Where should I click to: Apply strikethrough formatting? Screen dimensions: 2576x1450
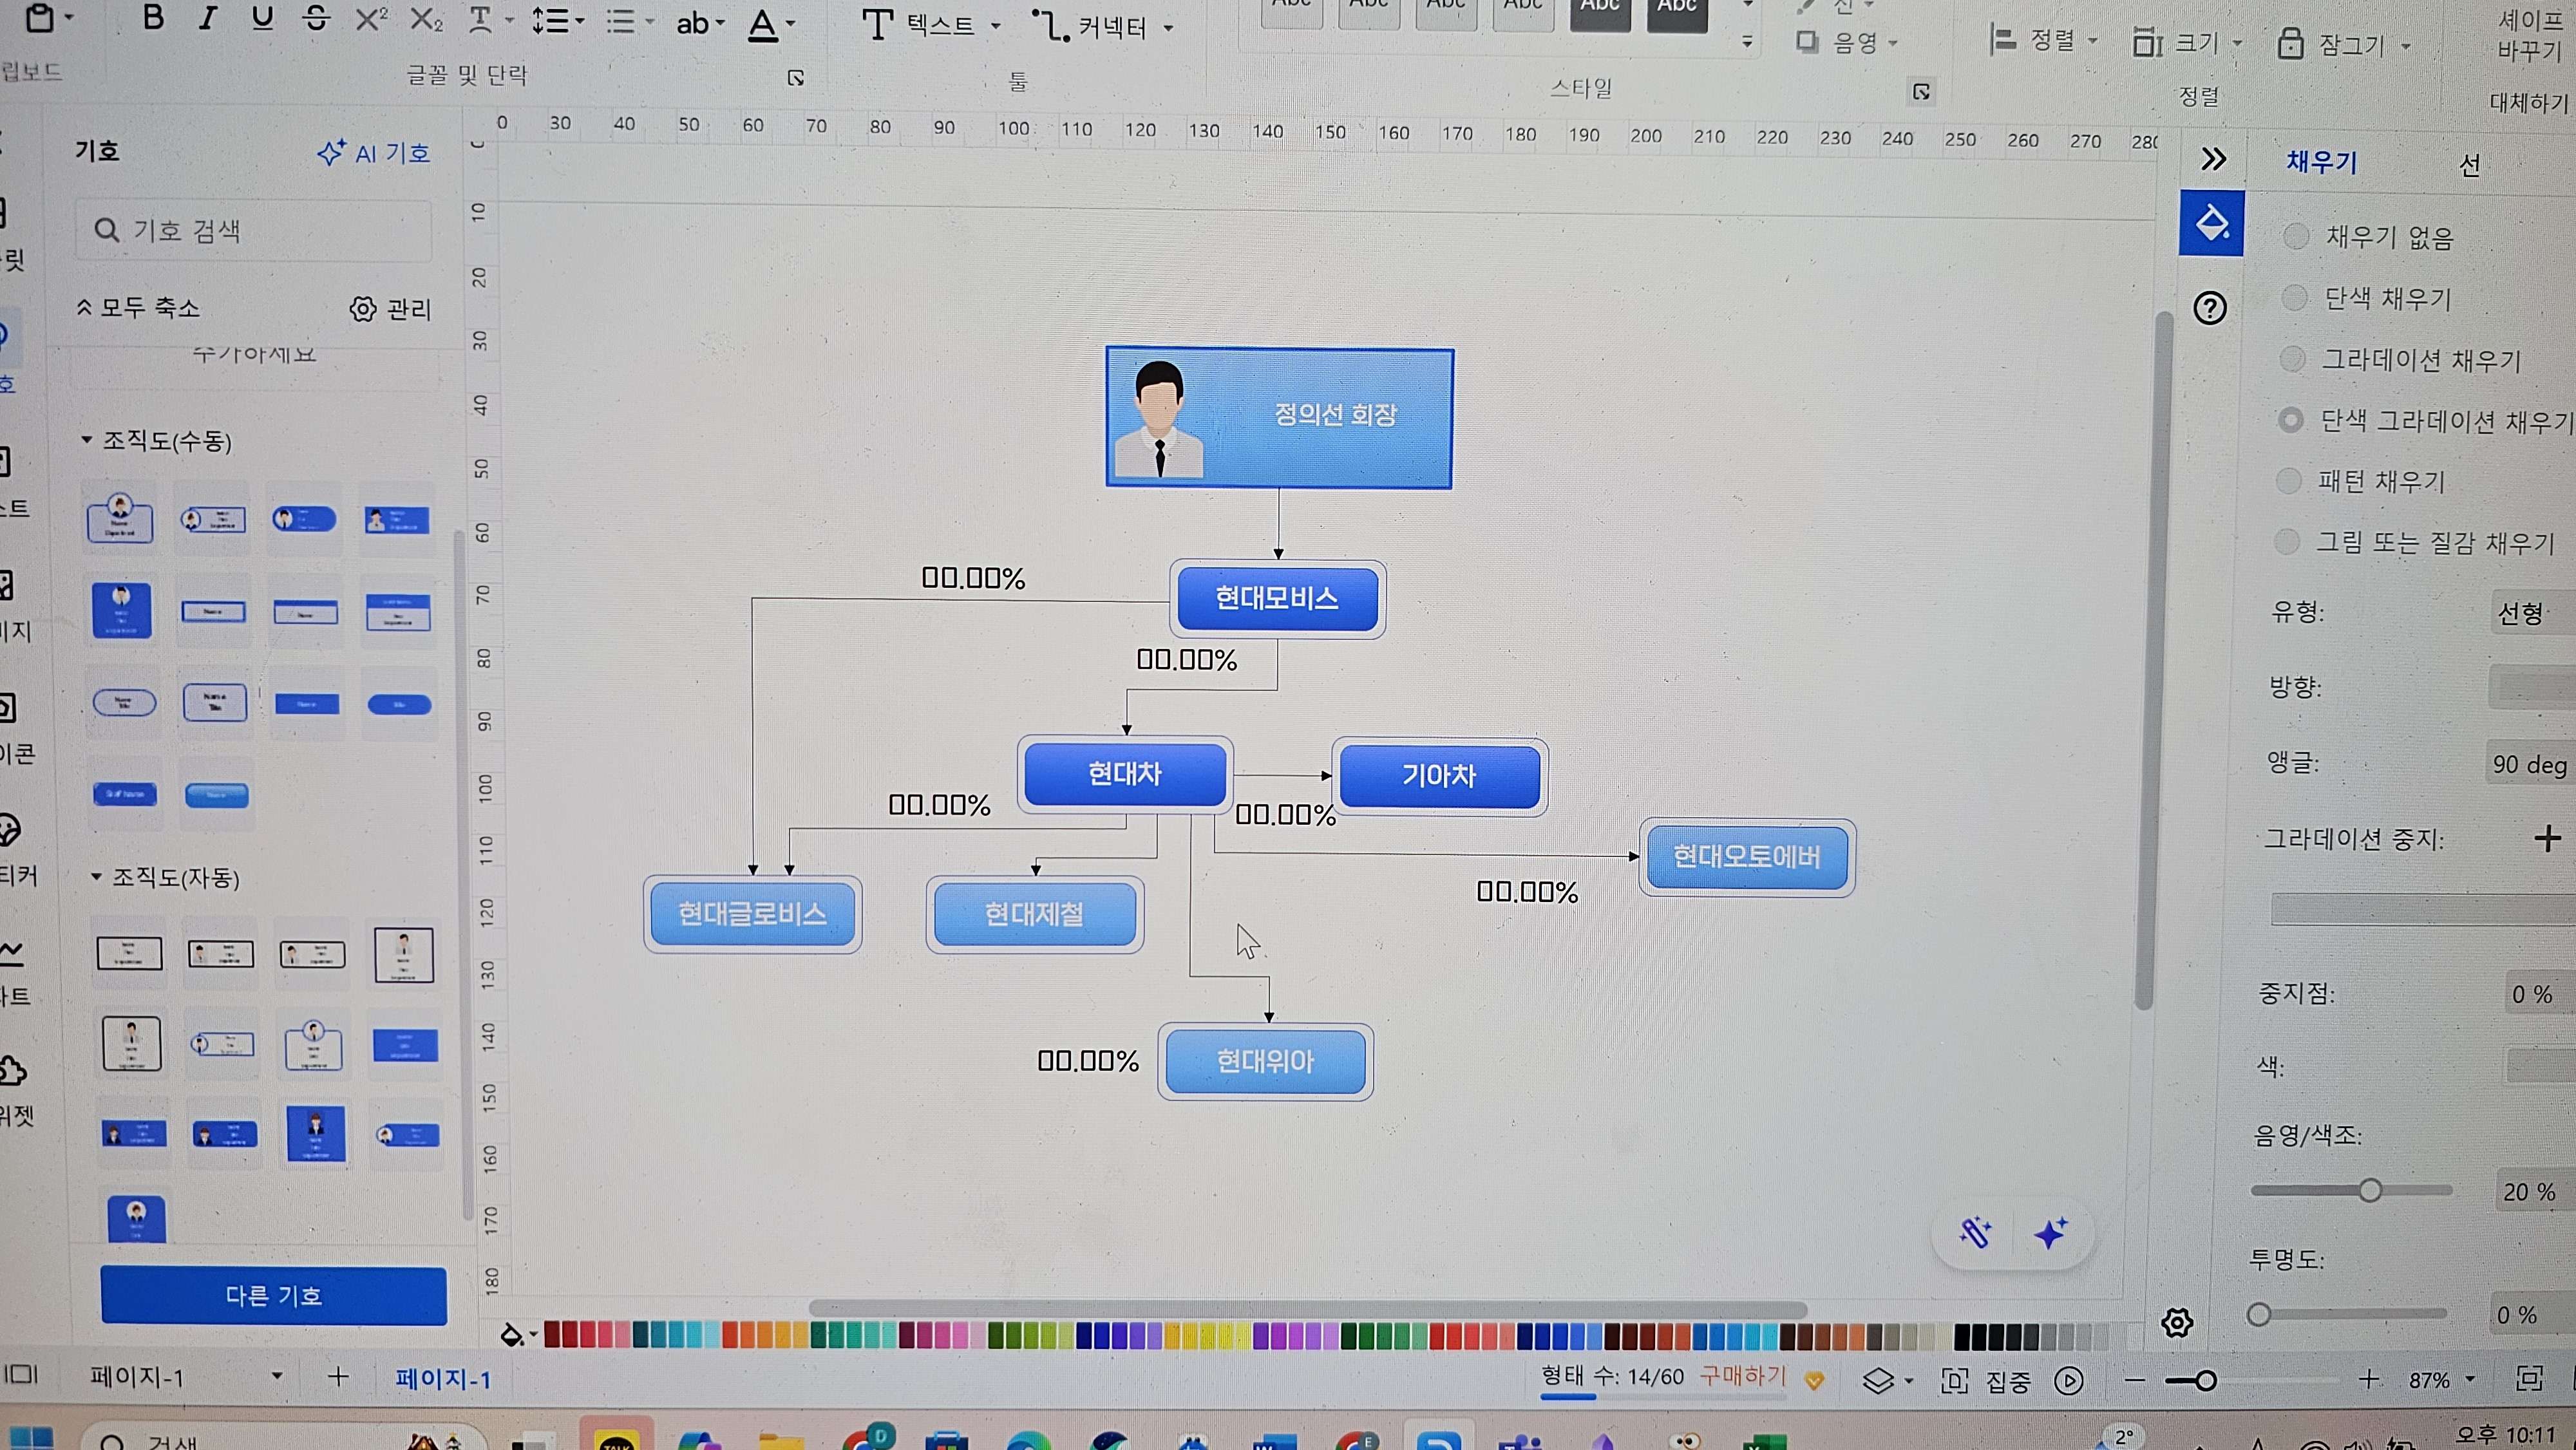pos(316,19)
